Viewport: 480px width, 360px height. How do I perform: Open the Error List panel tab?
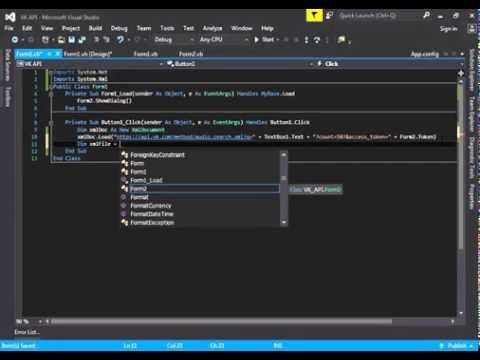27,332
